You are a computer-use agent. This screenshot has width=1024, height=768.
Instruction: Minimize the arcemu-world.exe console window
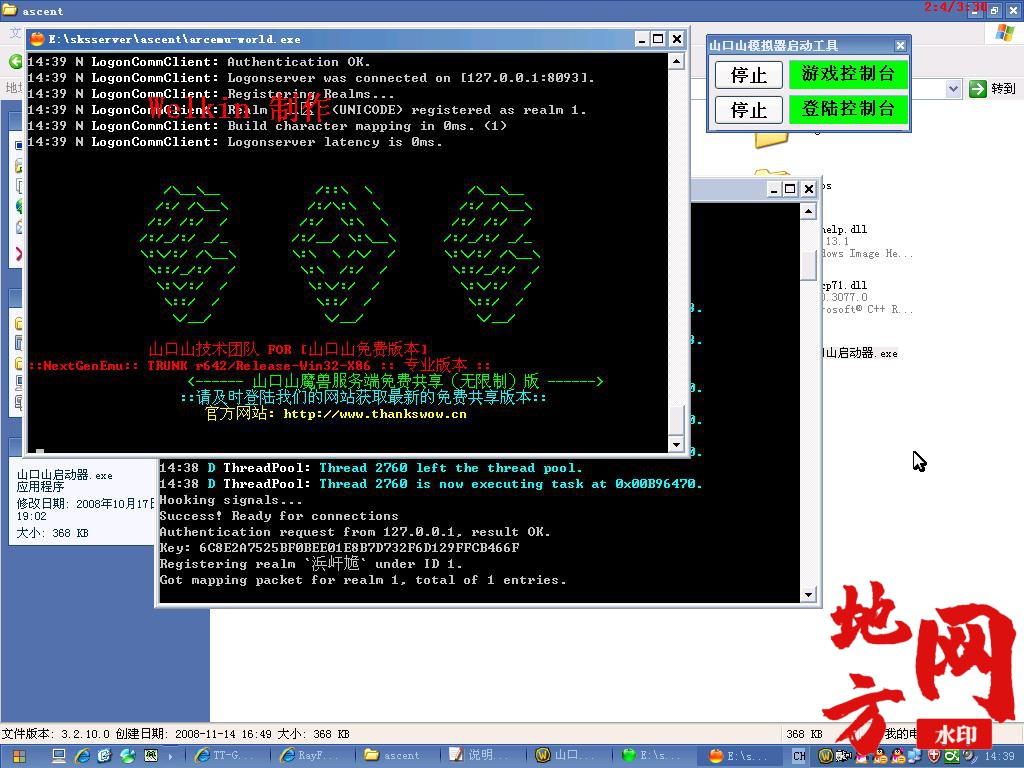click(x=641, y=39)
